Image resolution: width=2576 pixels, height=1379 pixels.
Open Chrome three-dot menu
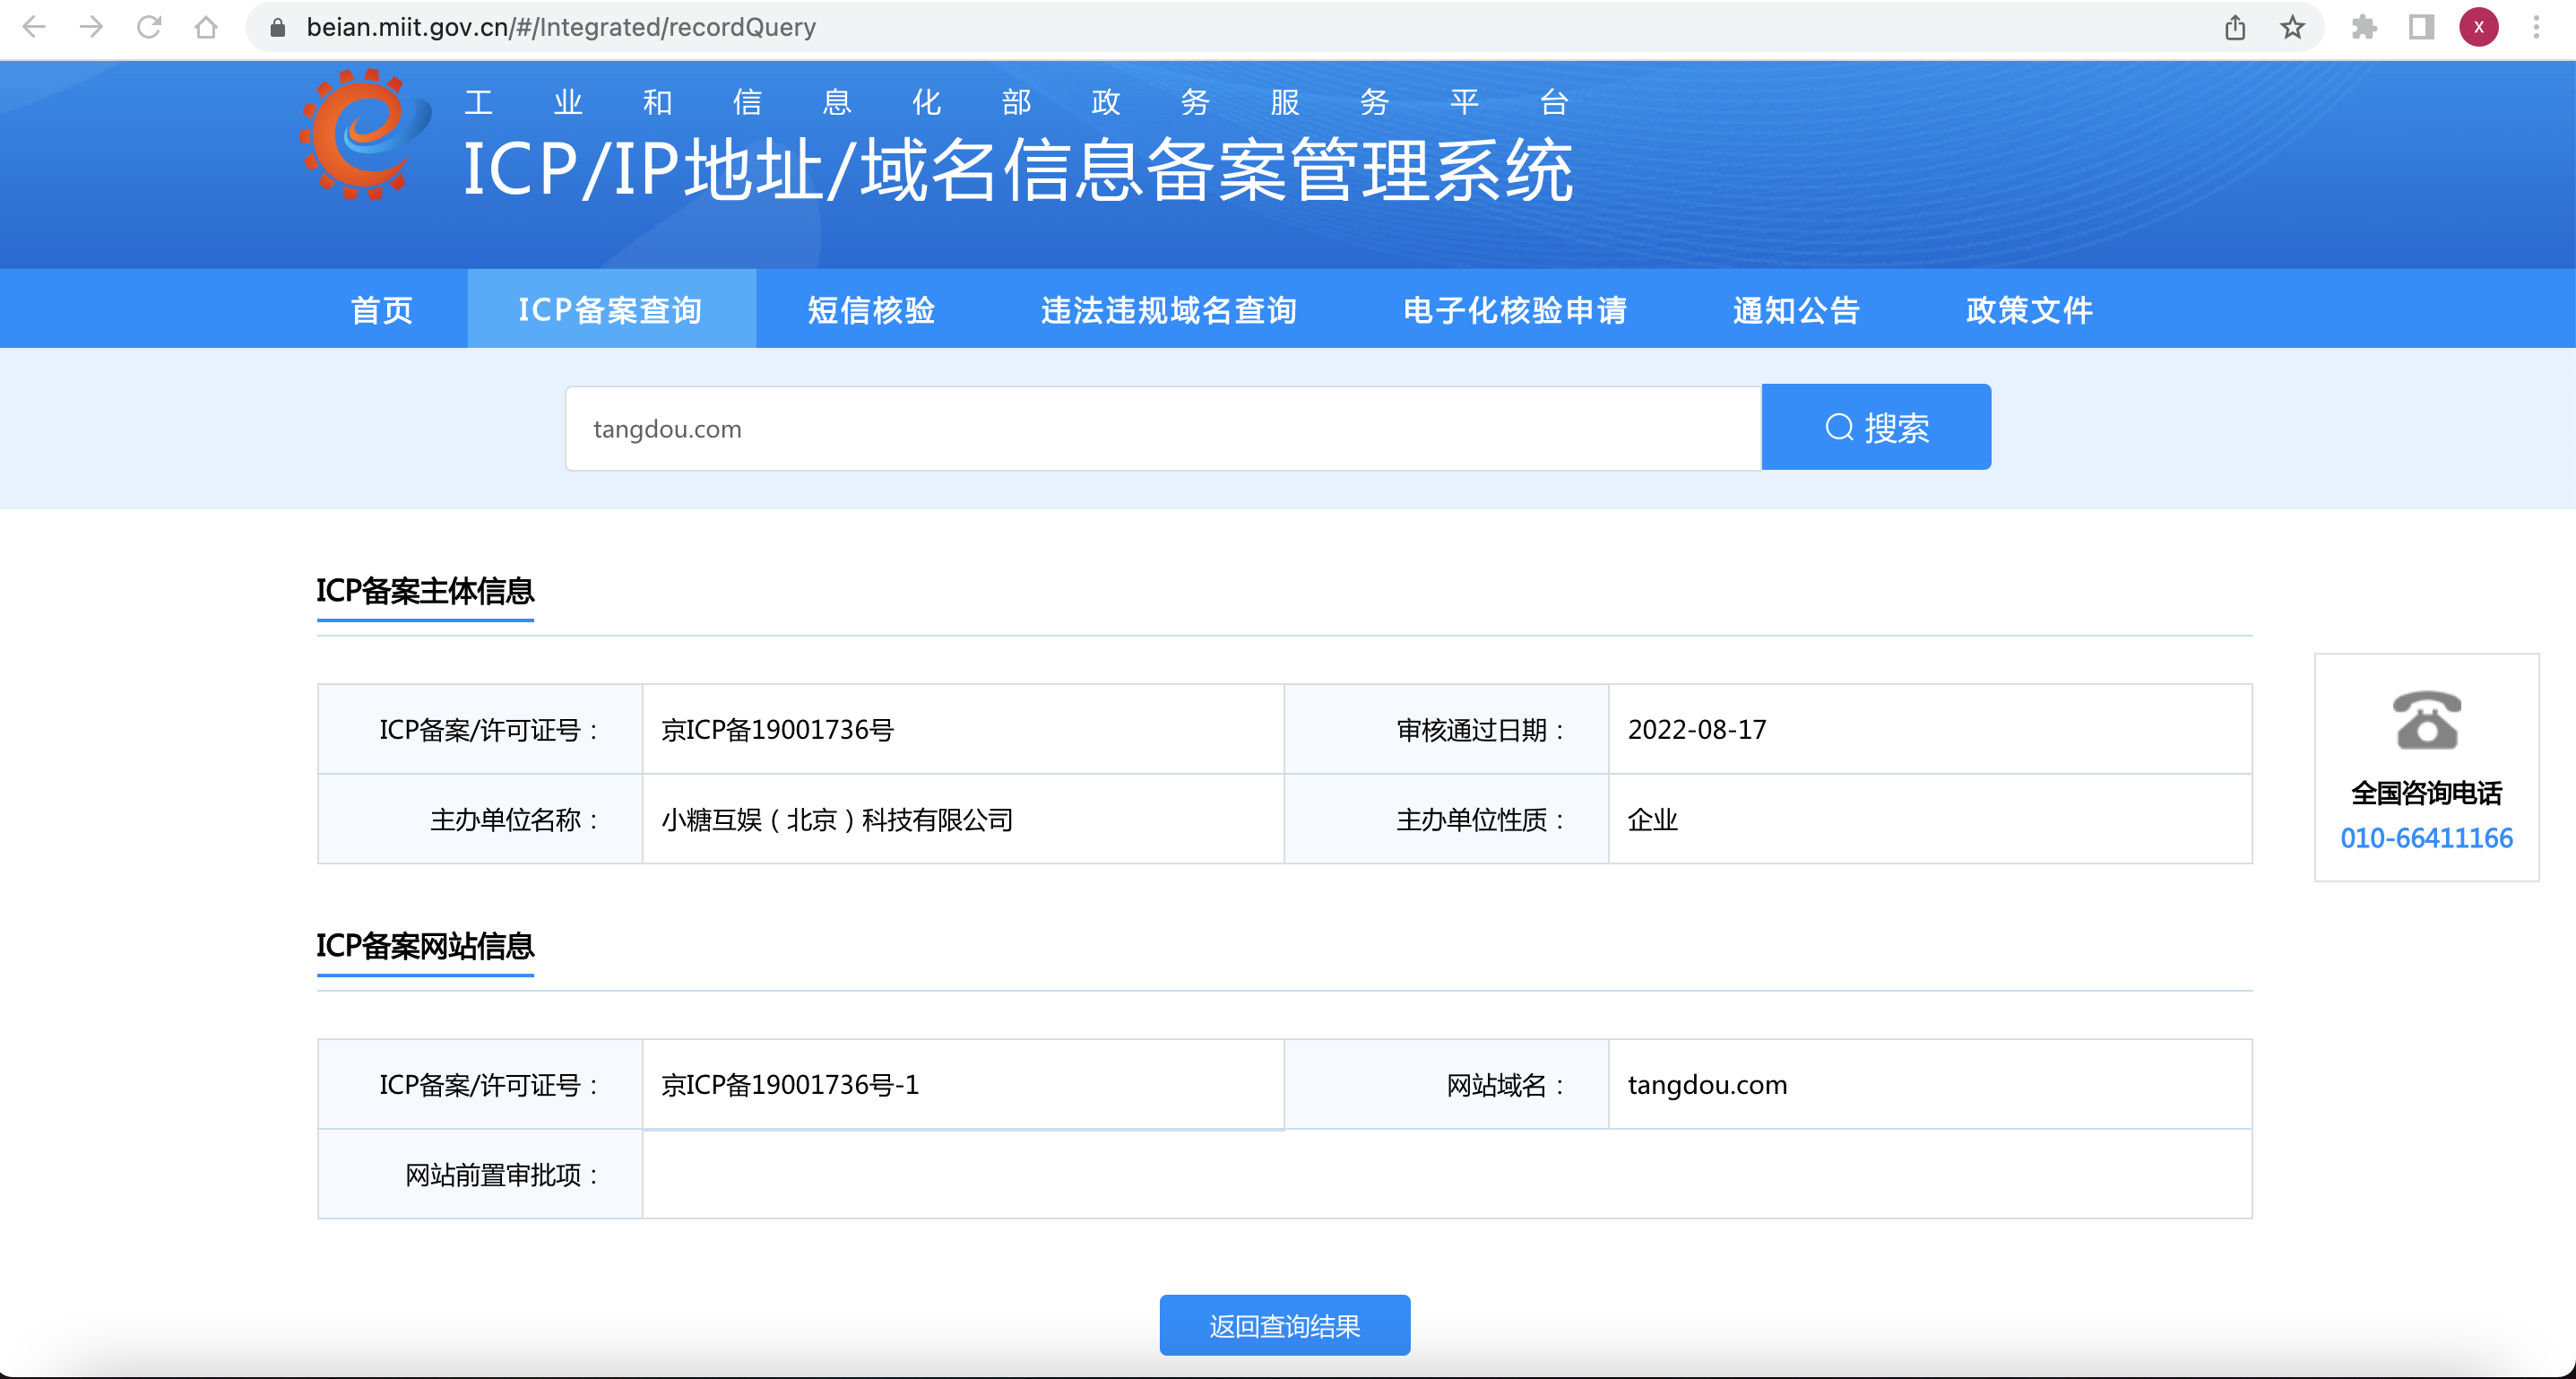(2536, 27)
